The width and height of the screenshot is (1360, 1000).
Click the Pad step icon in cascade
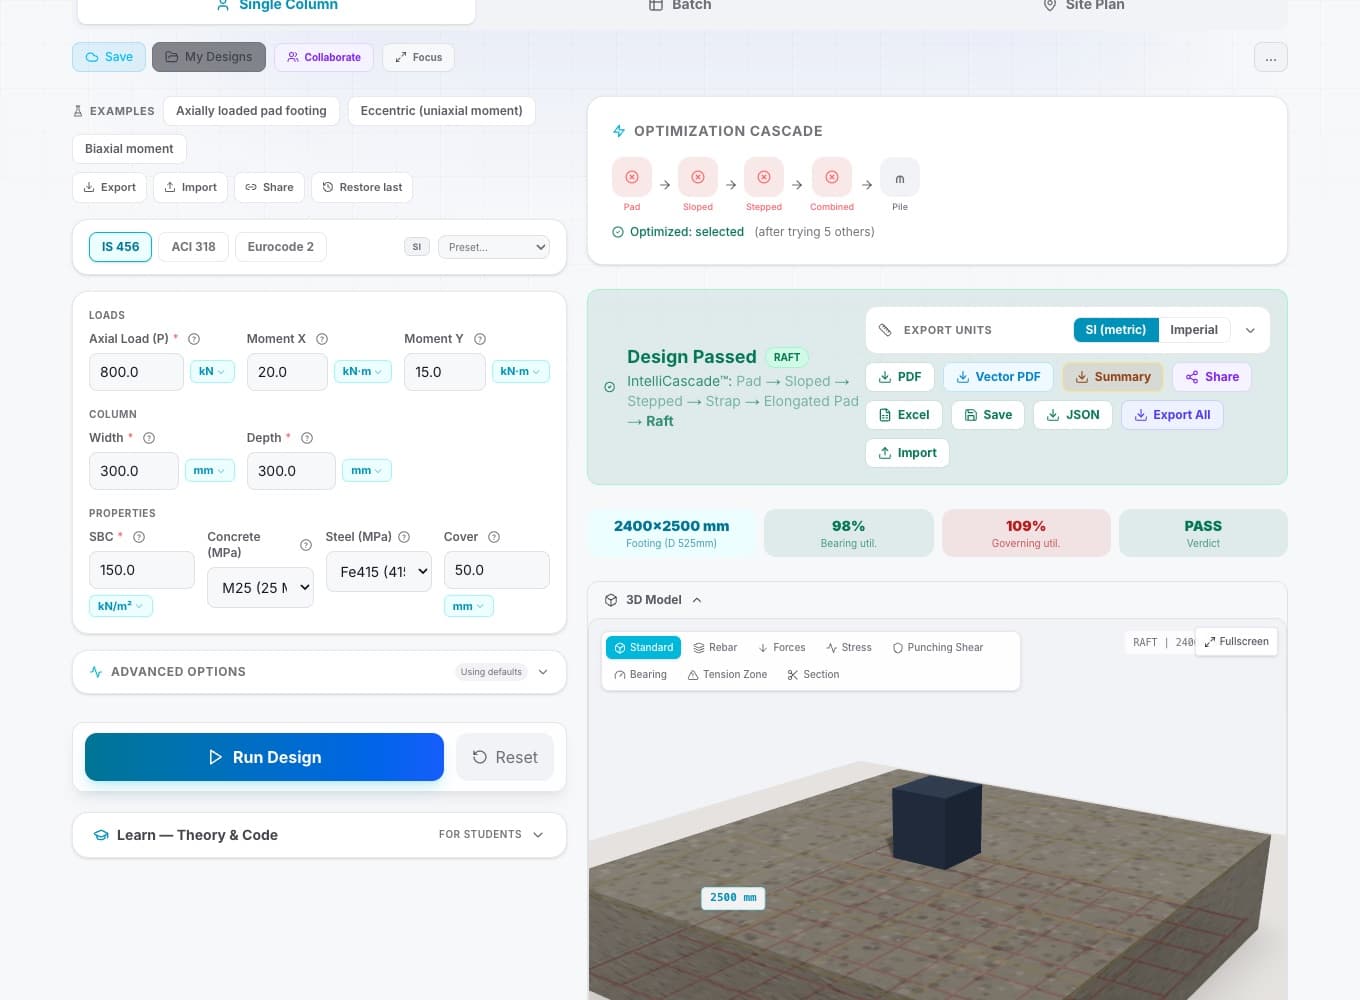(x=632, y=177)
